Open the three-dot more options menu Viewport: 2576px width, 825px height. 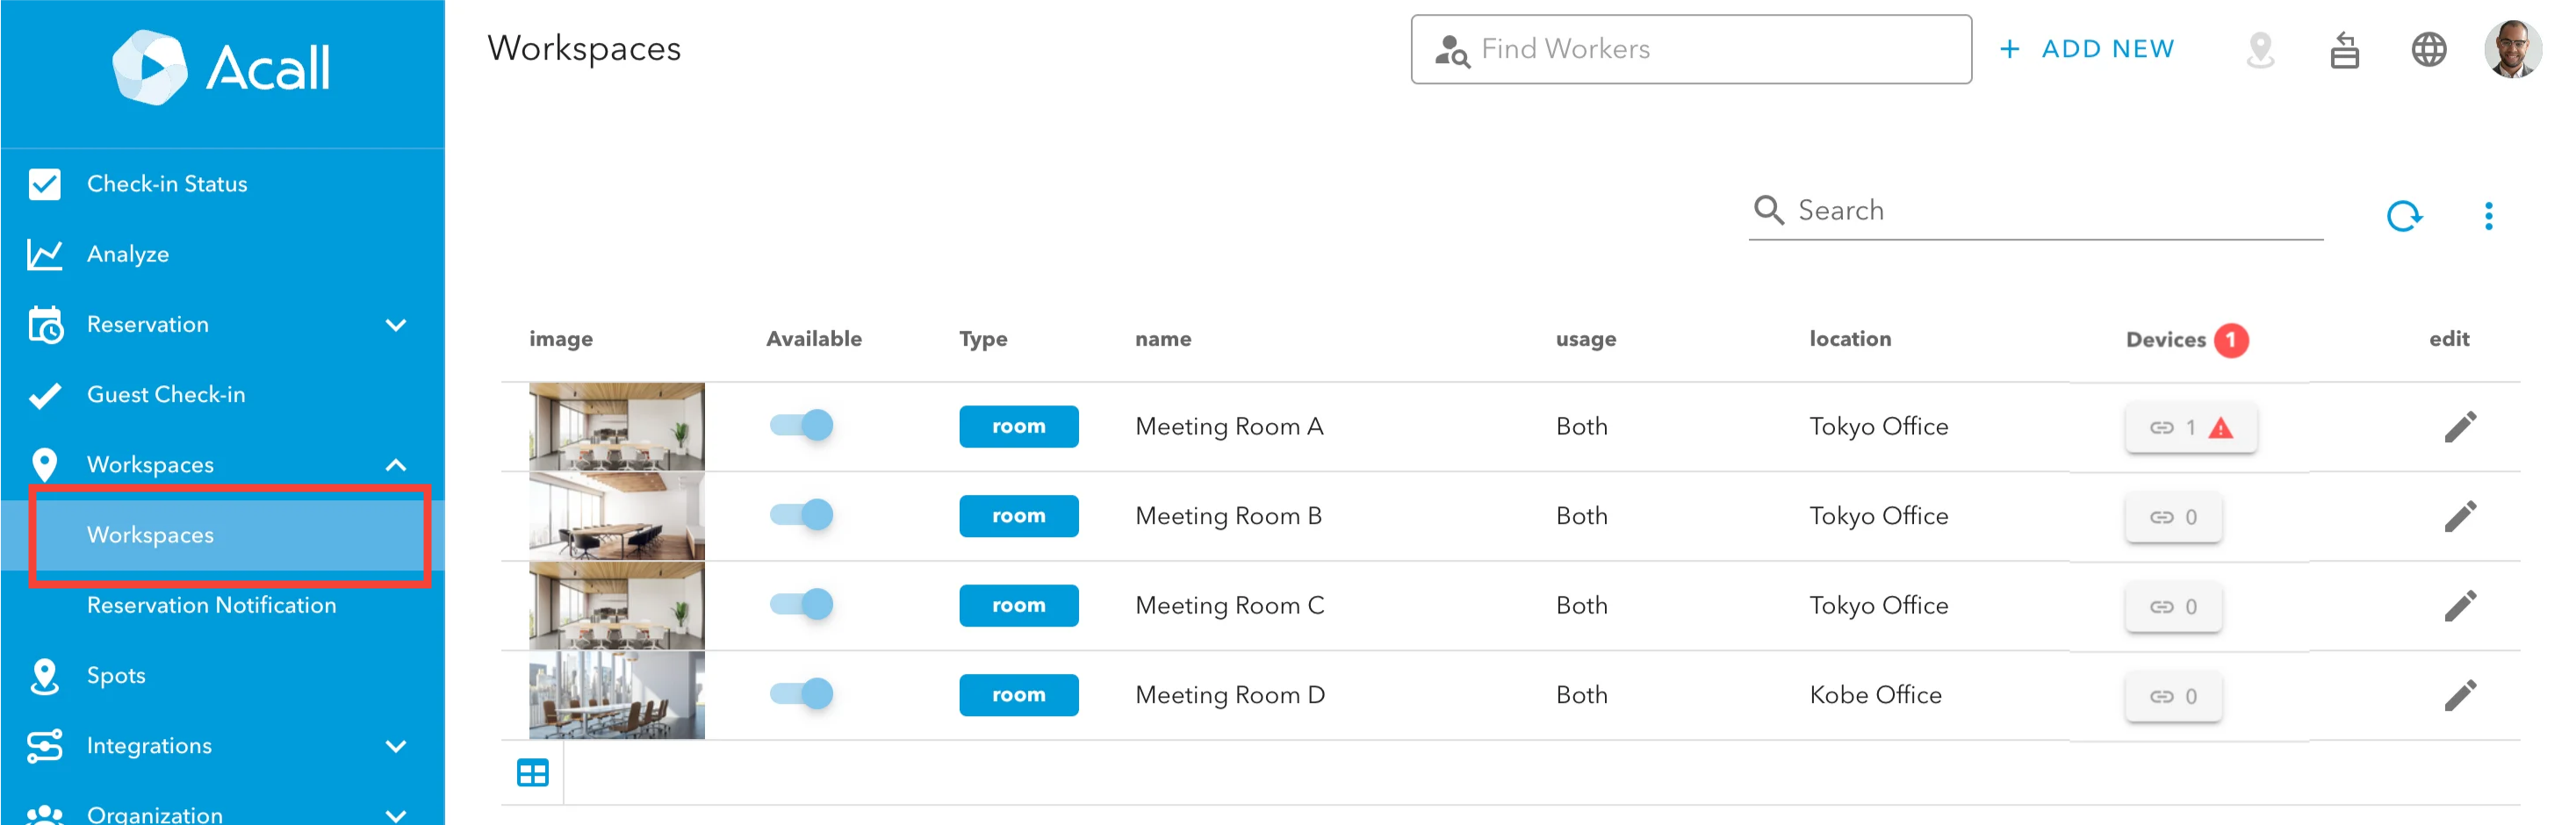pyautogui.click(x=2488, y=216)
